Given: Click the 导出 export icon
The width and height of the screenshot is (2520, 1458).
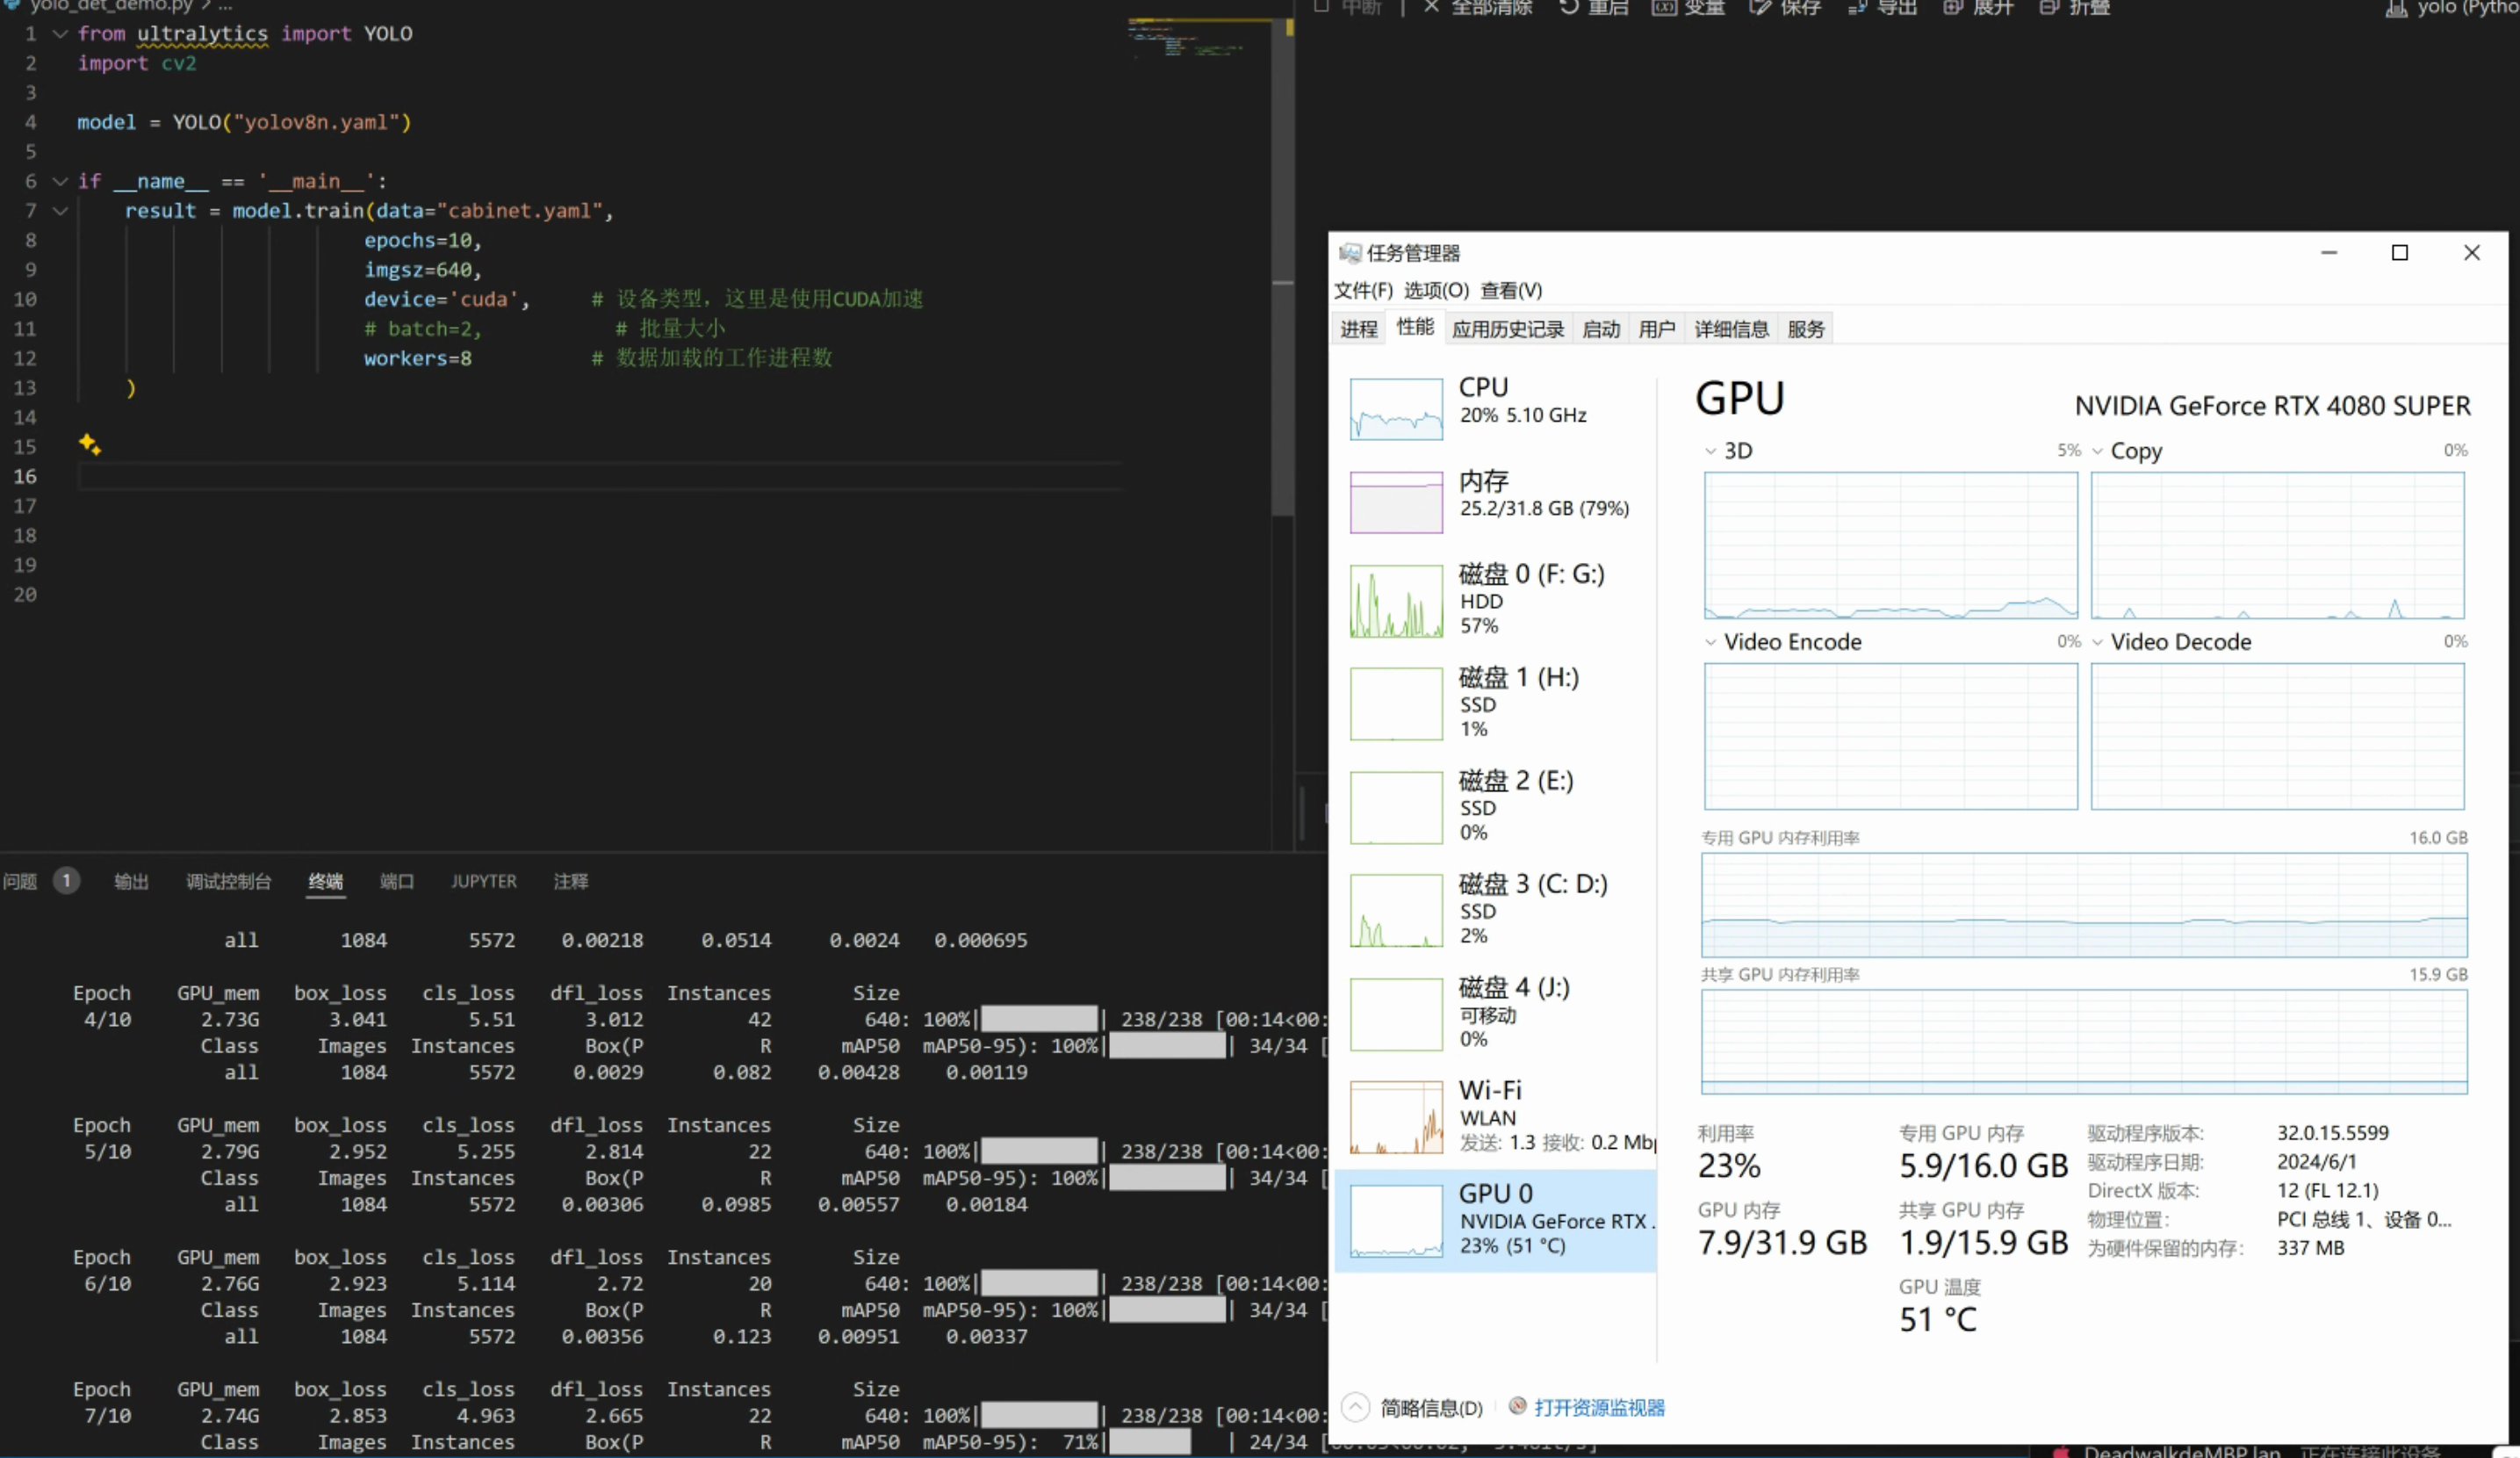Looking at the screenshot, I should [x=1857, y=7].
